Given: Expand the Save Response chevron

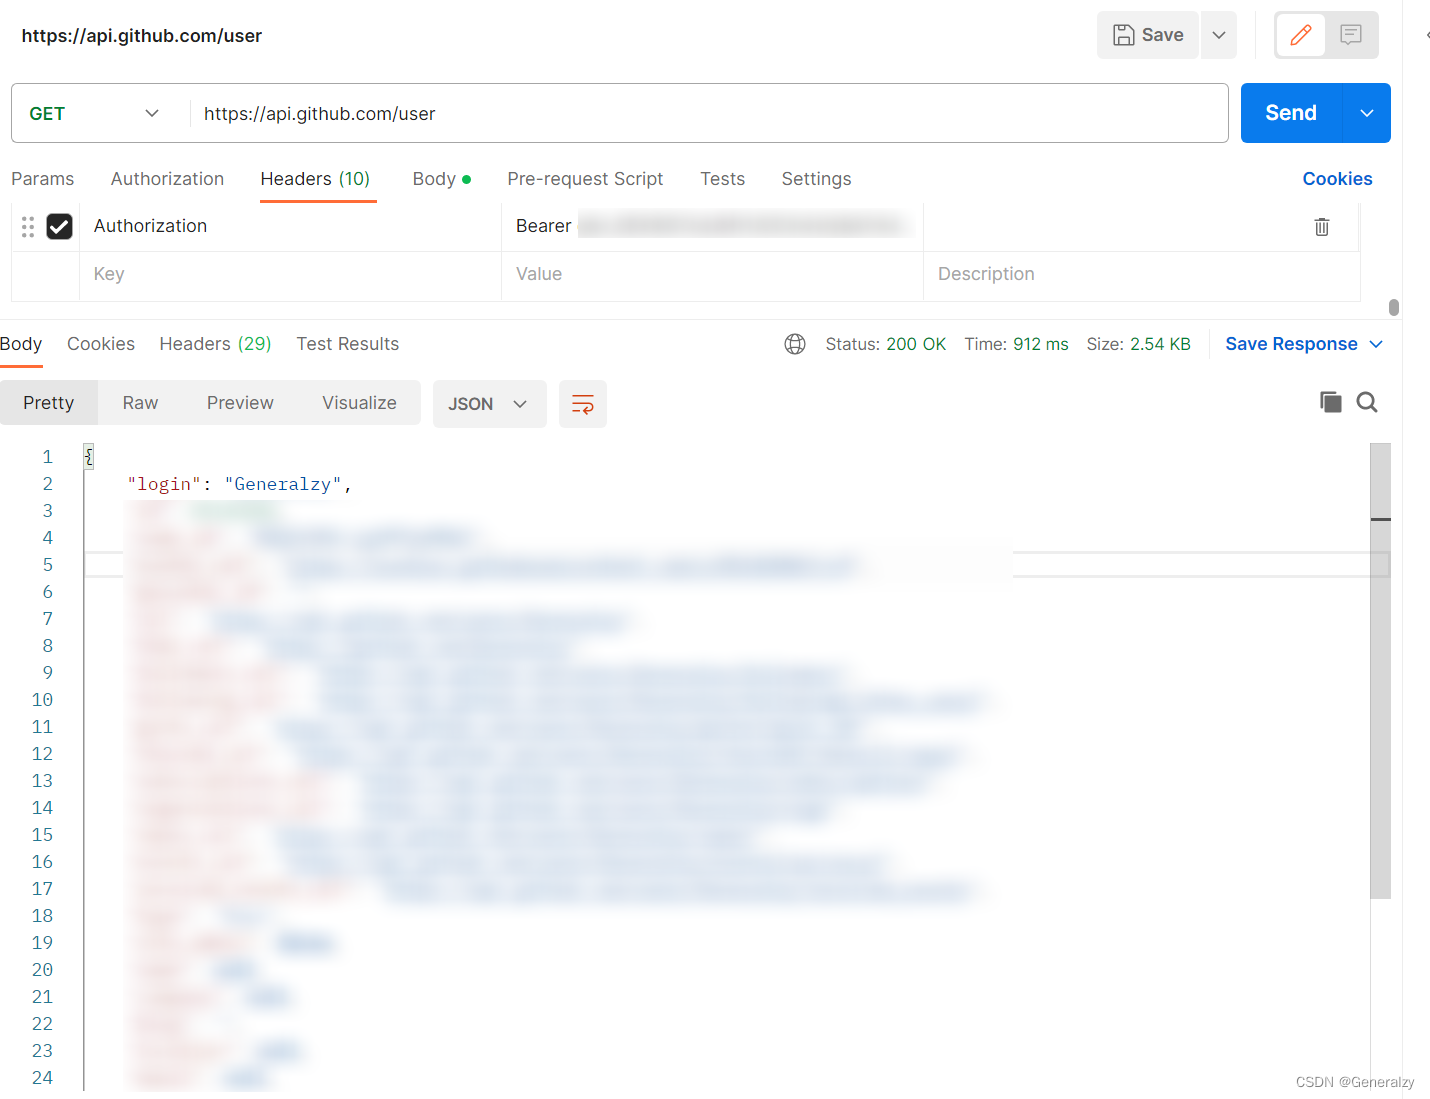Looking at the screenshot, I should [x=1376, y=344].
